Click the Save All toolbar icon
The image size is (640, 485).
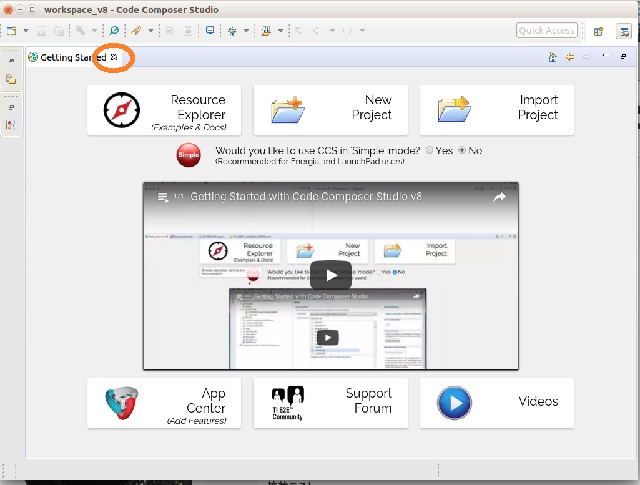(59, 31)
